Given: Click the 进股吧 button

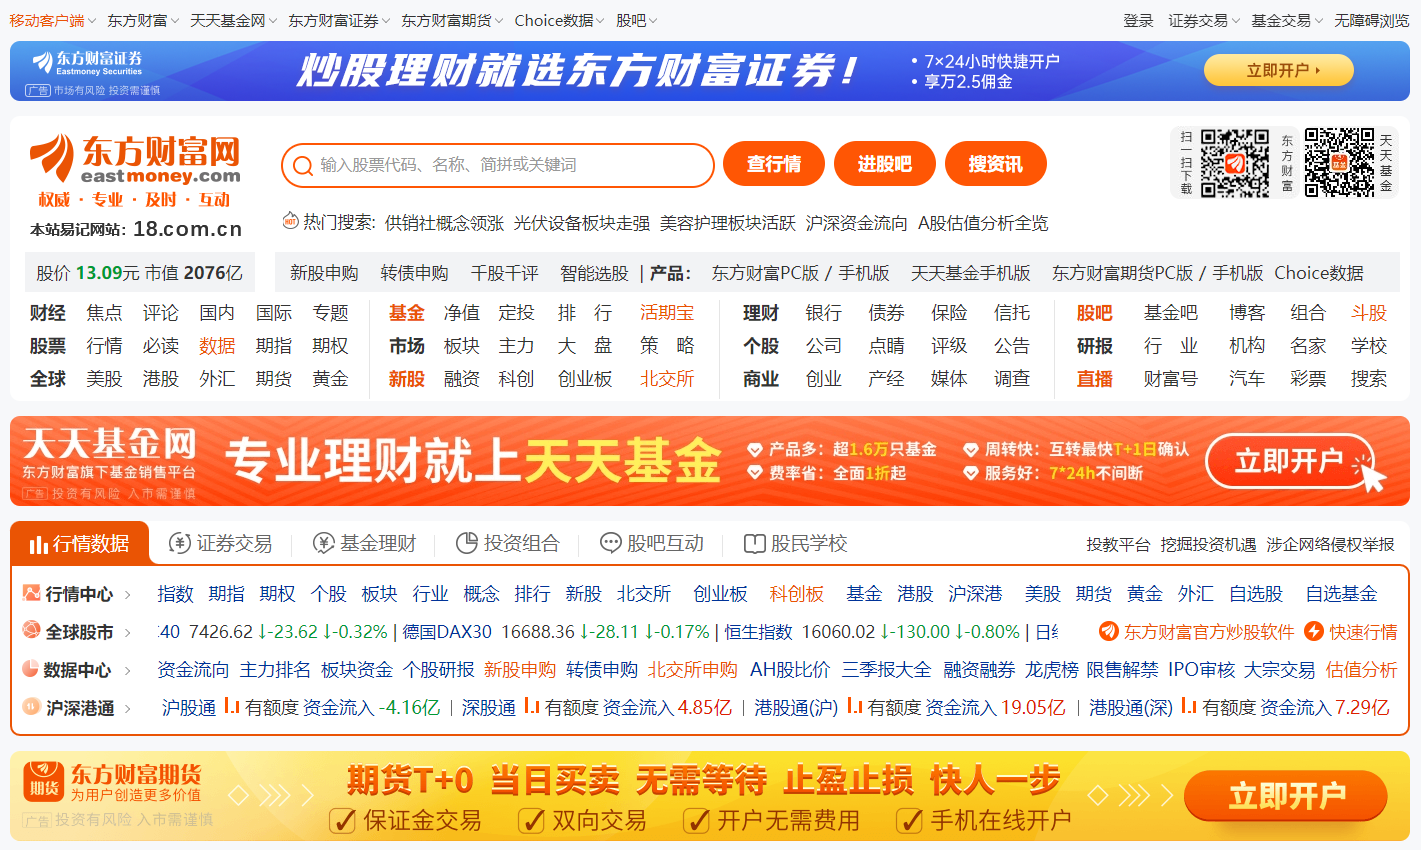Looking at the screenshot, I should (885, 164).
